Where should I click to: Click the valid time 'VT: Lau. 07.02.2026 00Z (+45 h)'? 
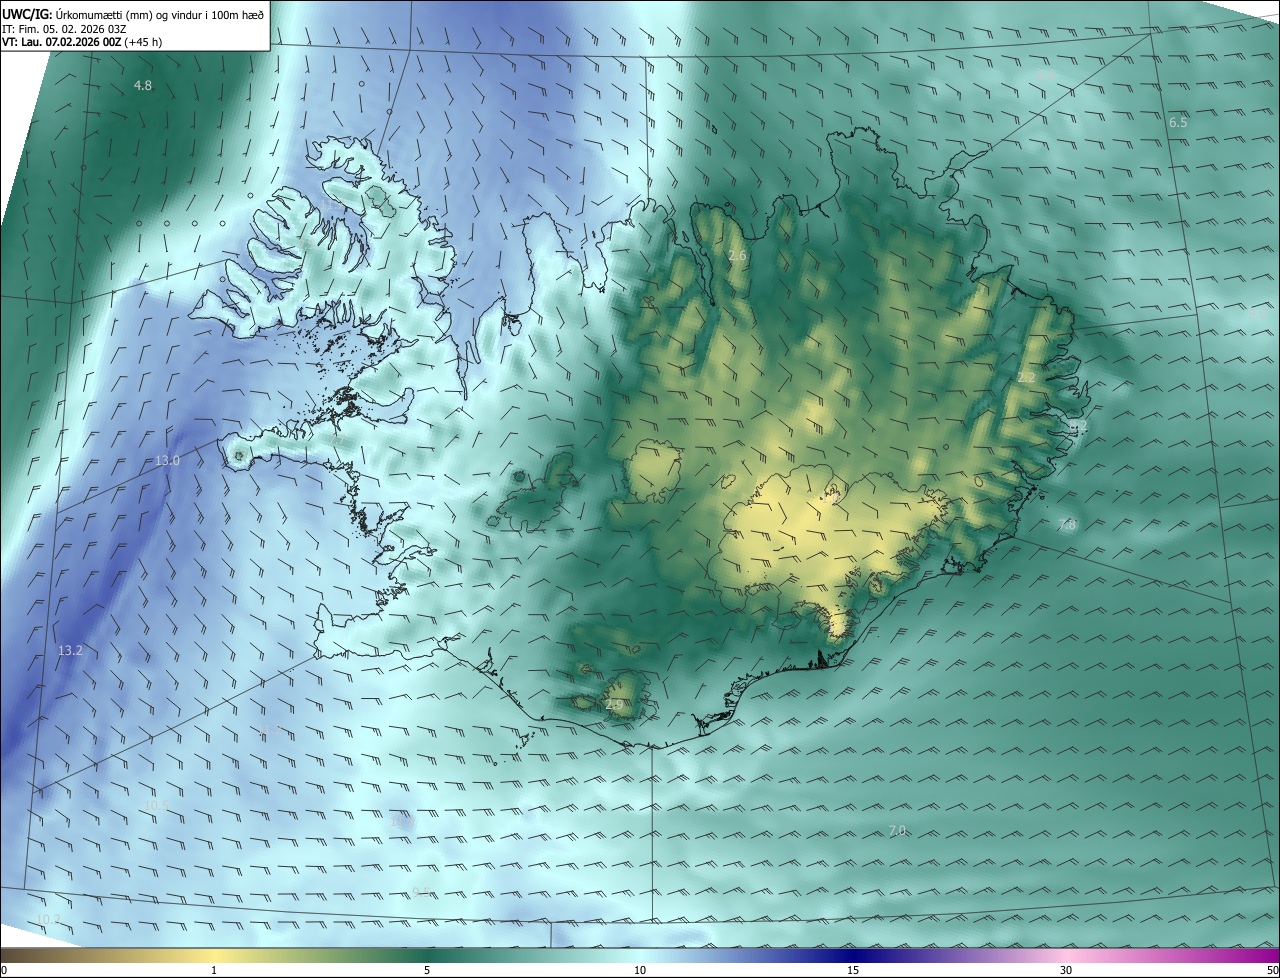tap(82, 42)
